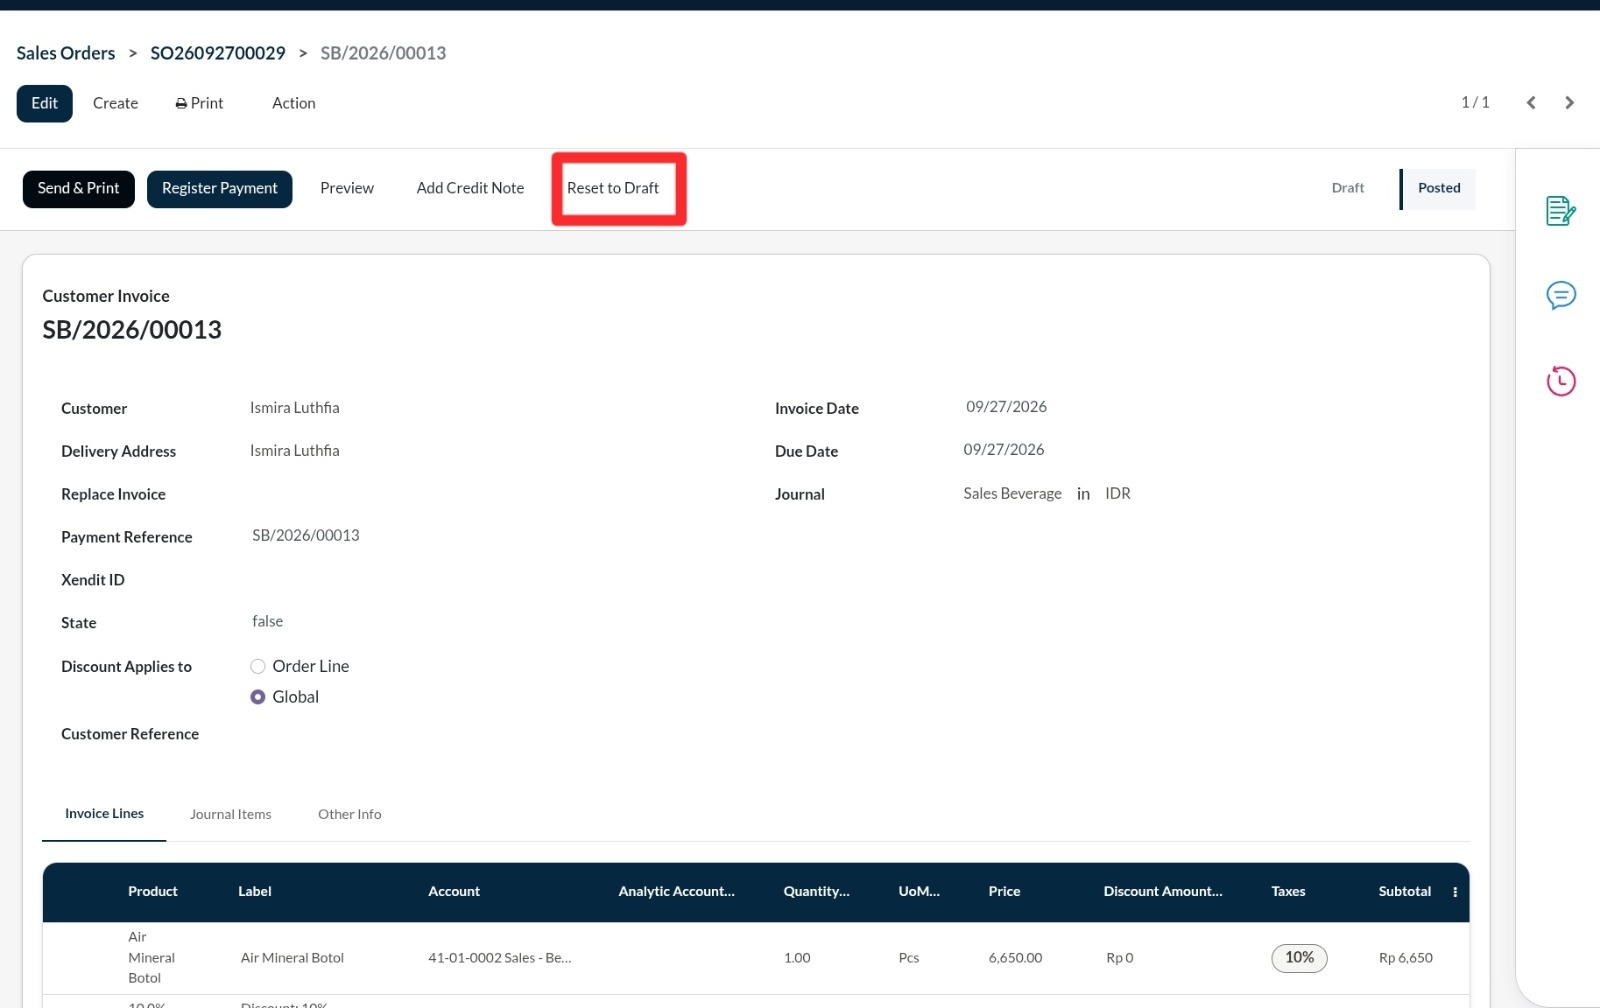This screenshot has height=1008, width=1600.
Task: Click invoice date 09/27/2026 value
Action: click(x=1007, y=407)
